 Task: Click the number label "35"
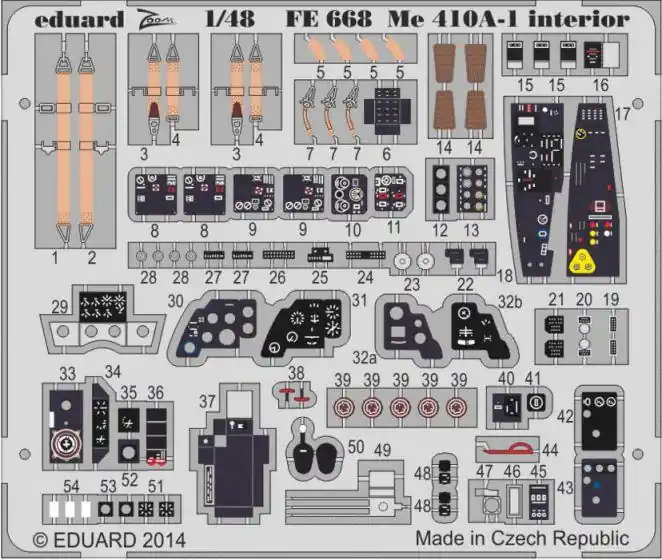coord(129,393)
